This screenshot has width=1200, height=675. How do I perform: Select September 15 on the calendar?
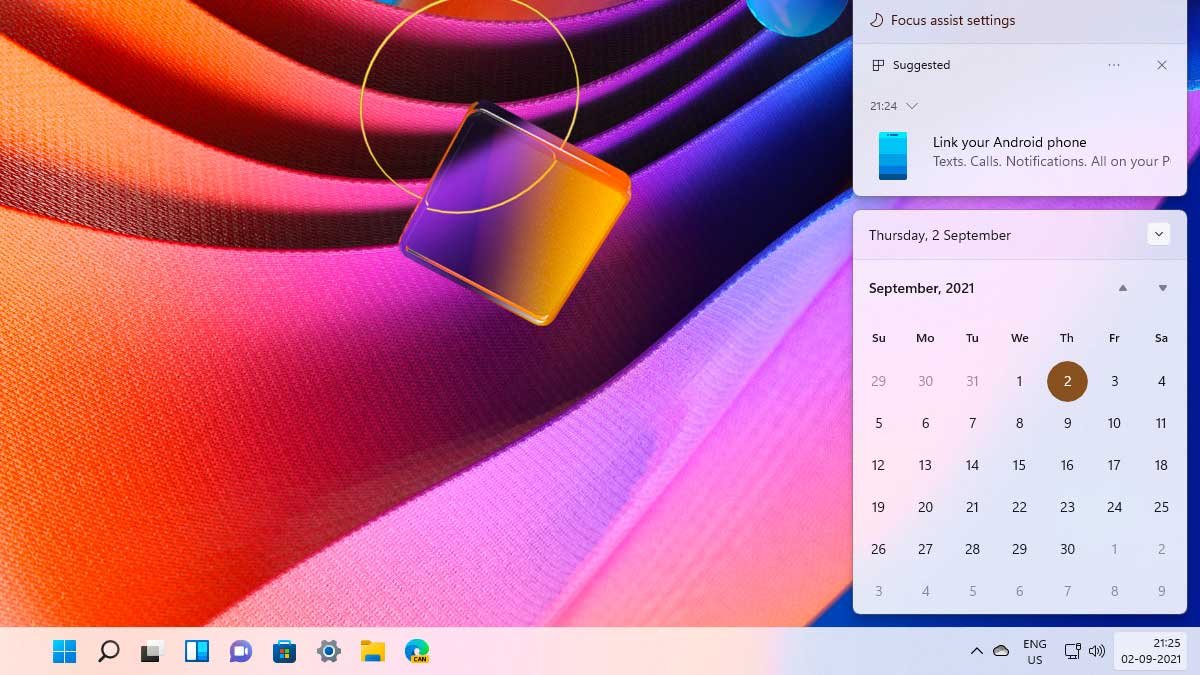pos(1019,465)
